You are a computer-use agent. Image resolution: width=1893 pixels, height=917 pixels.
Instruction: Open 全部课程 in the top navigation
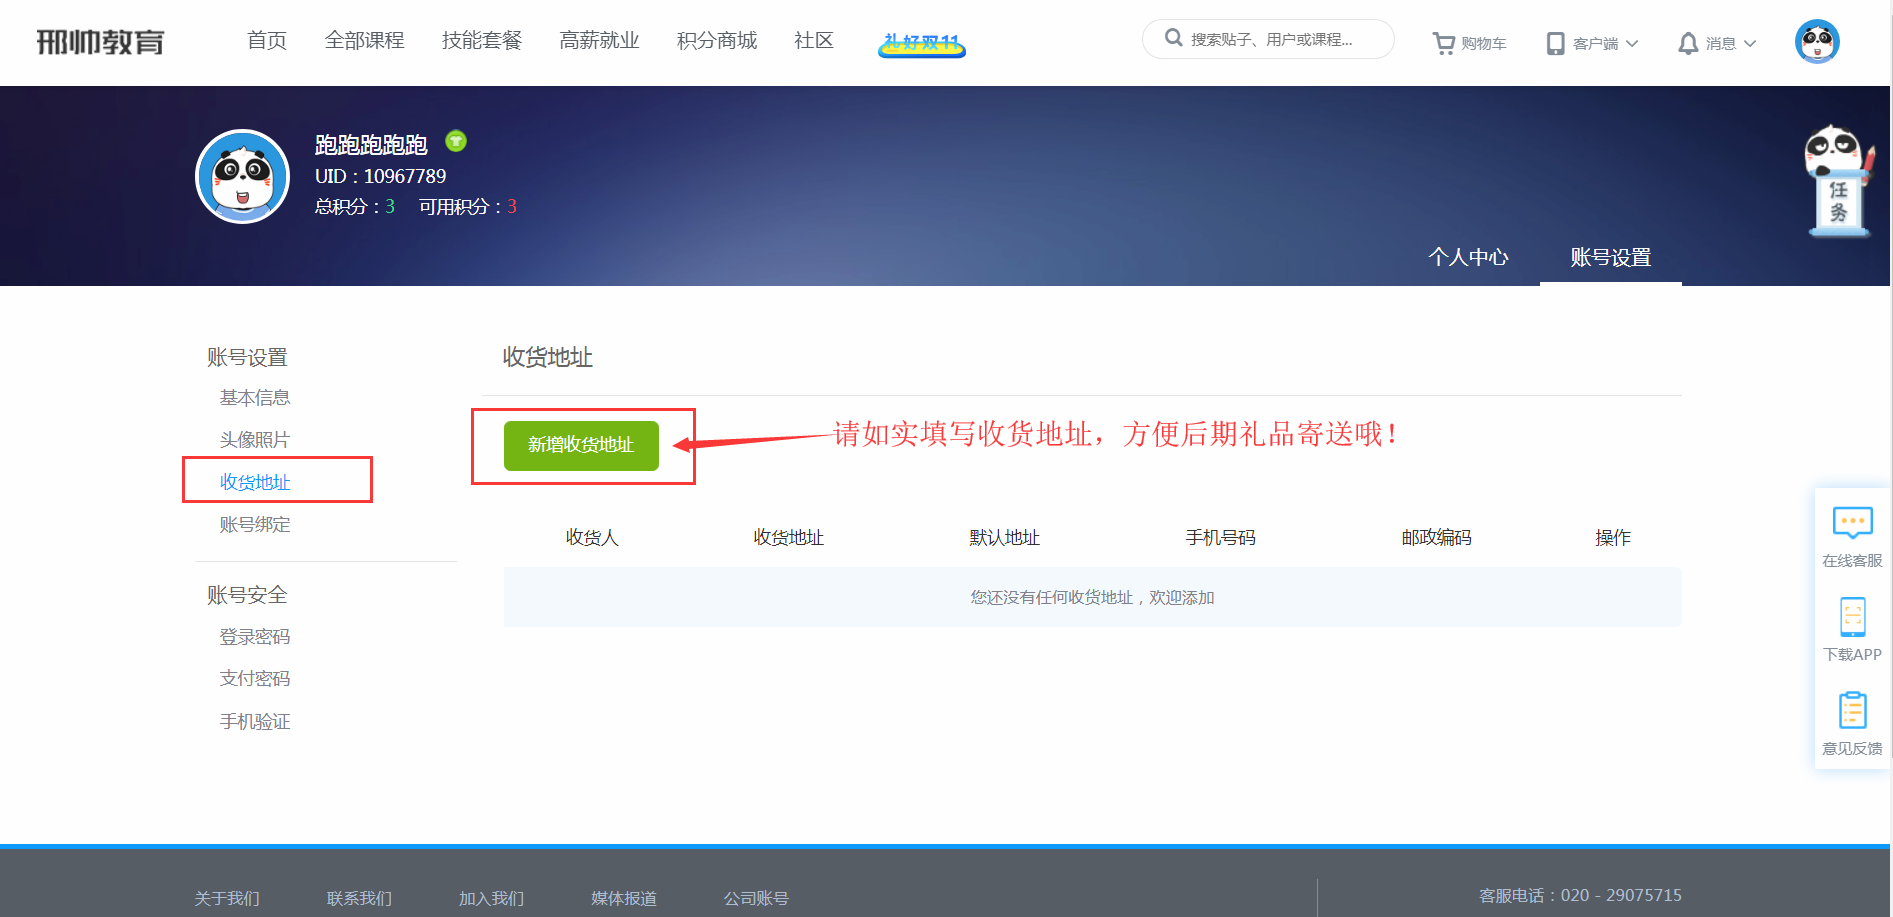click(364, 40)
